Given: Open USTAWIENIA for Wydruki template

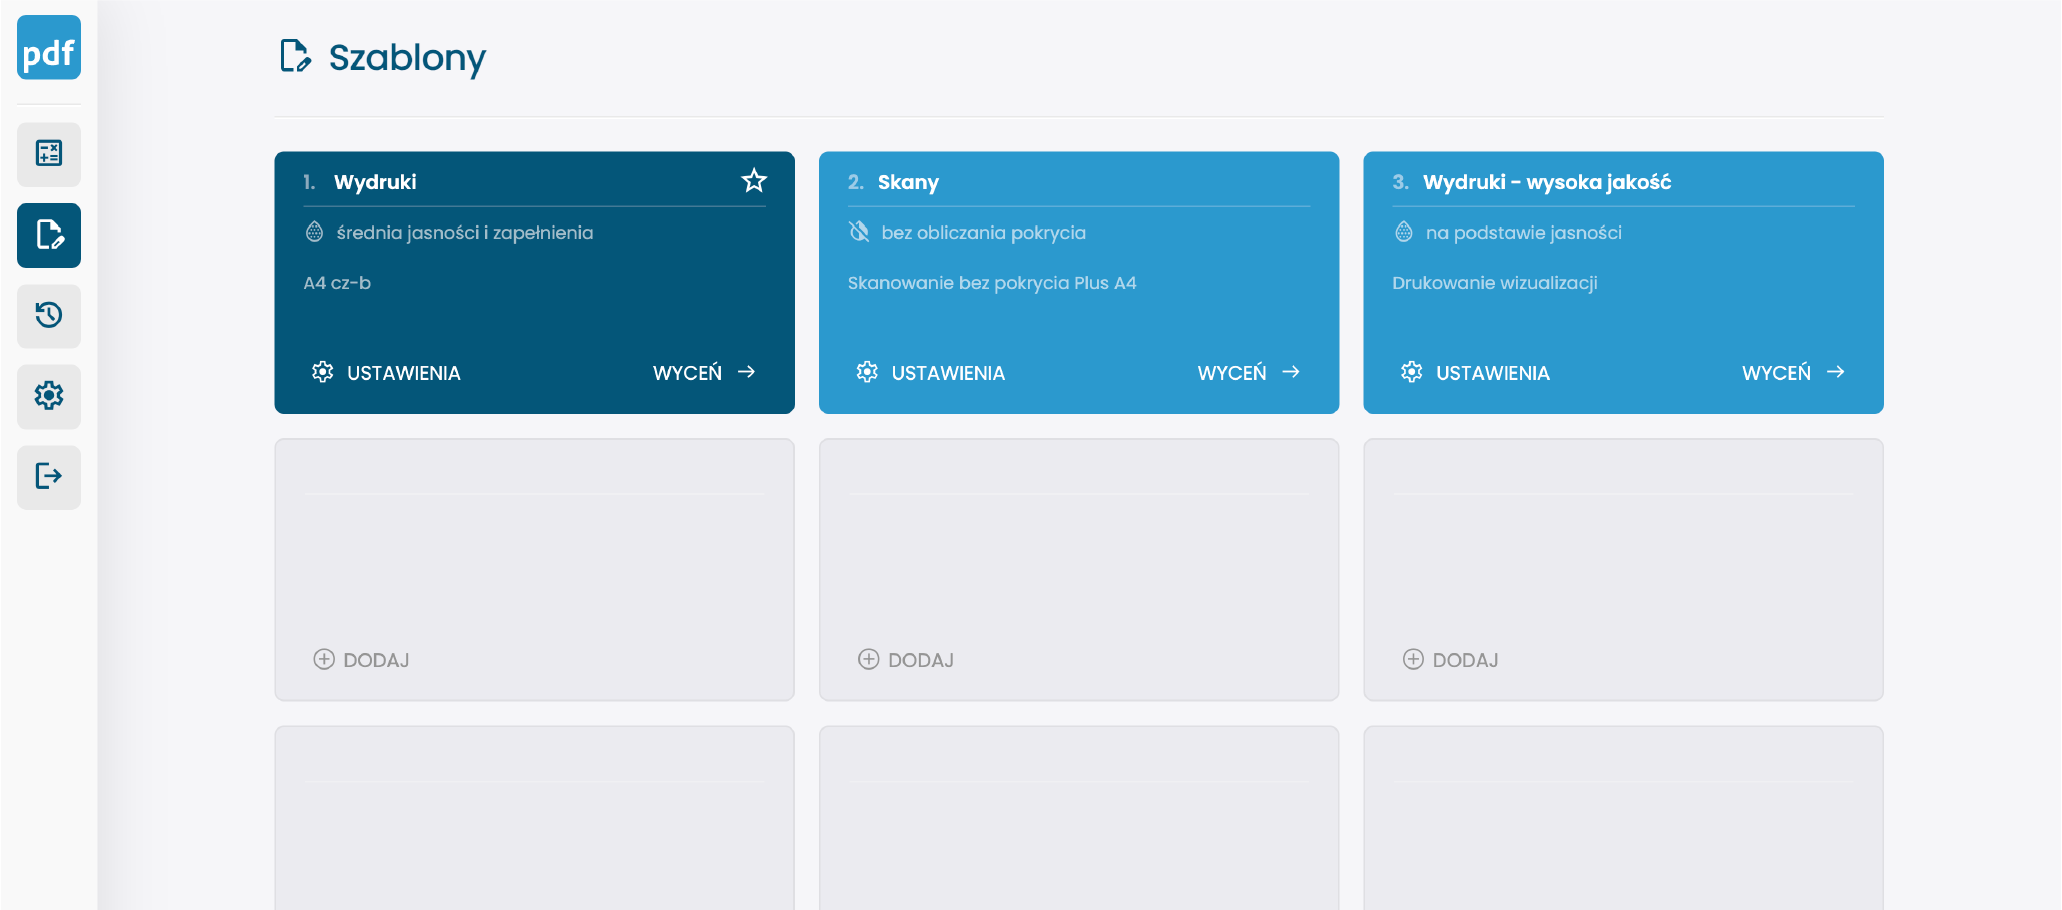Looking at the screenshot, I should click(386, 373).
